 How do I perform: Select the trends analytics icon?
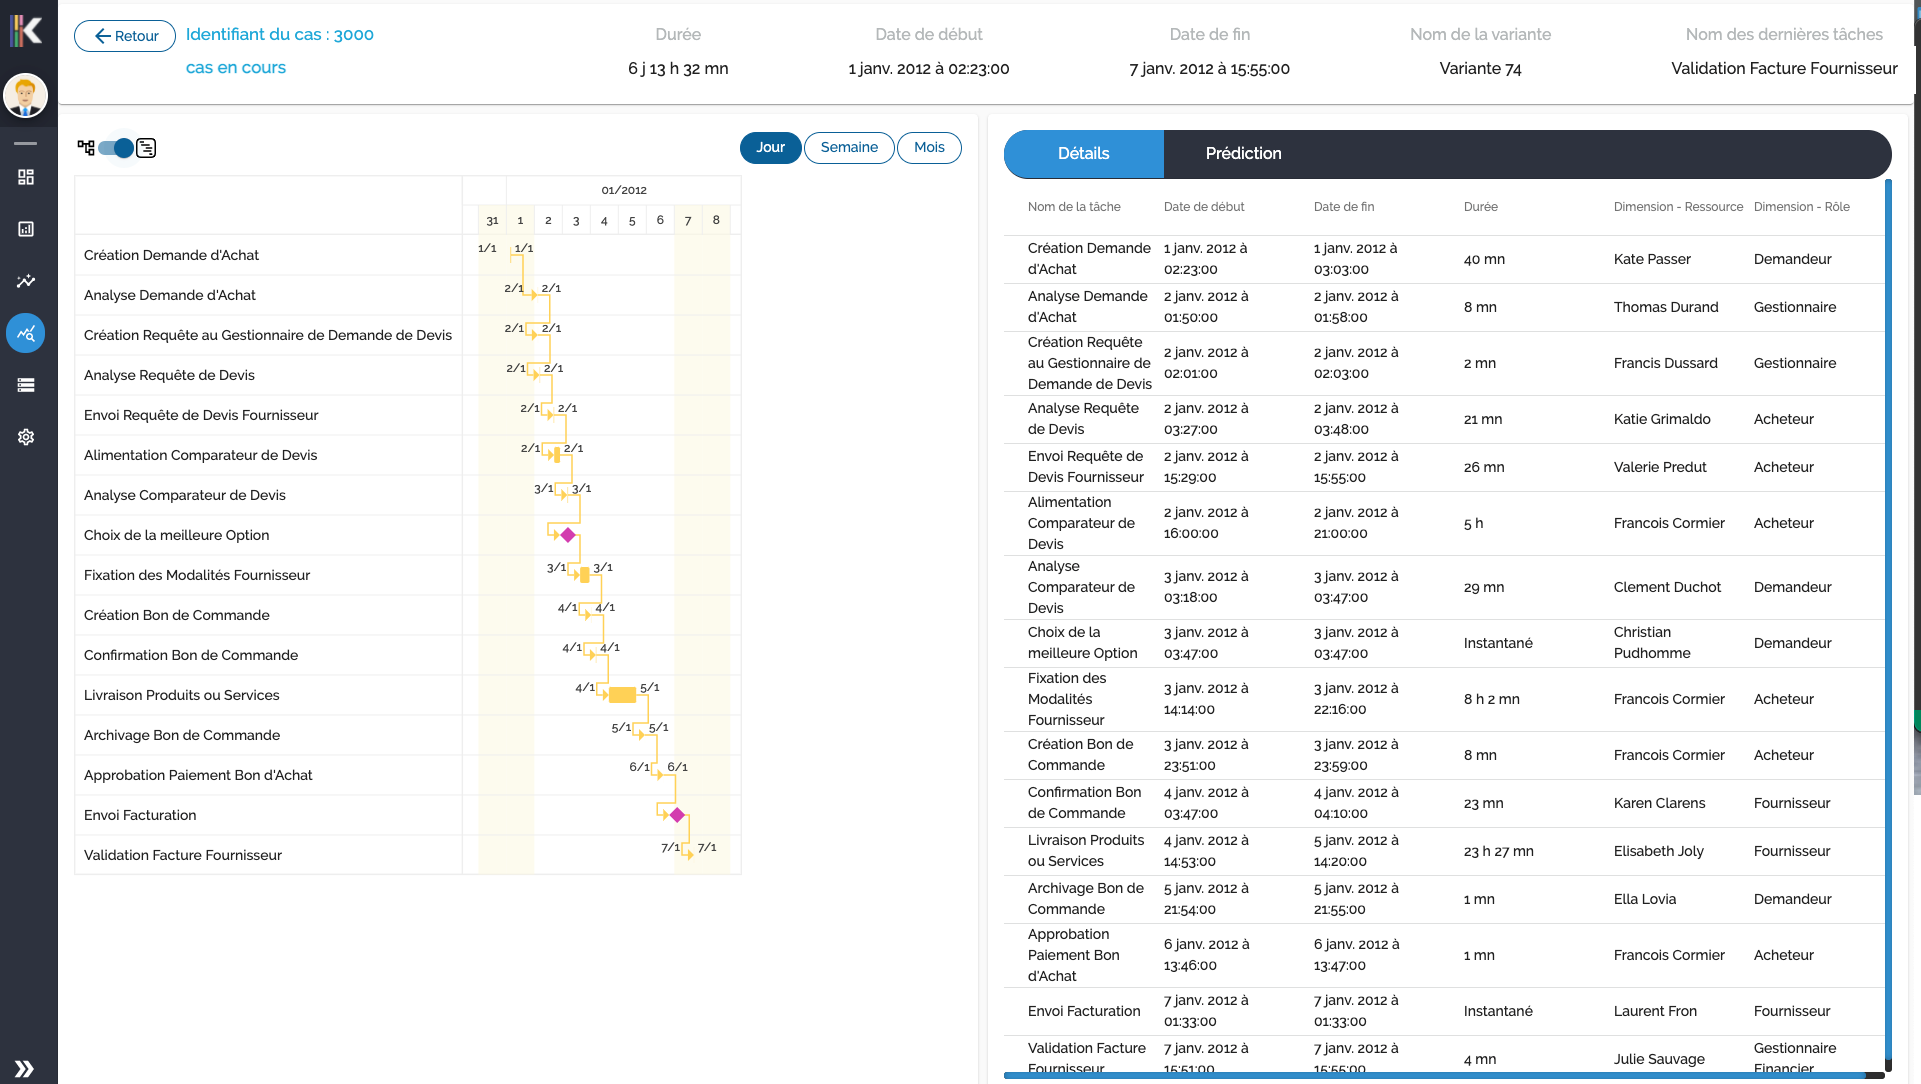click(x=26, y=281)
